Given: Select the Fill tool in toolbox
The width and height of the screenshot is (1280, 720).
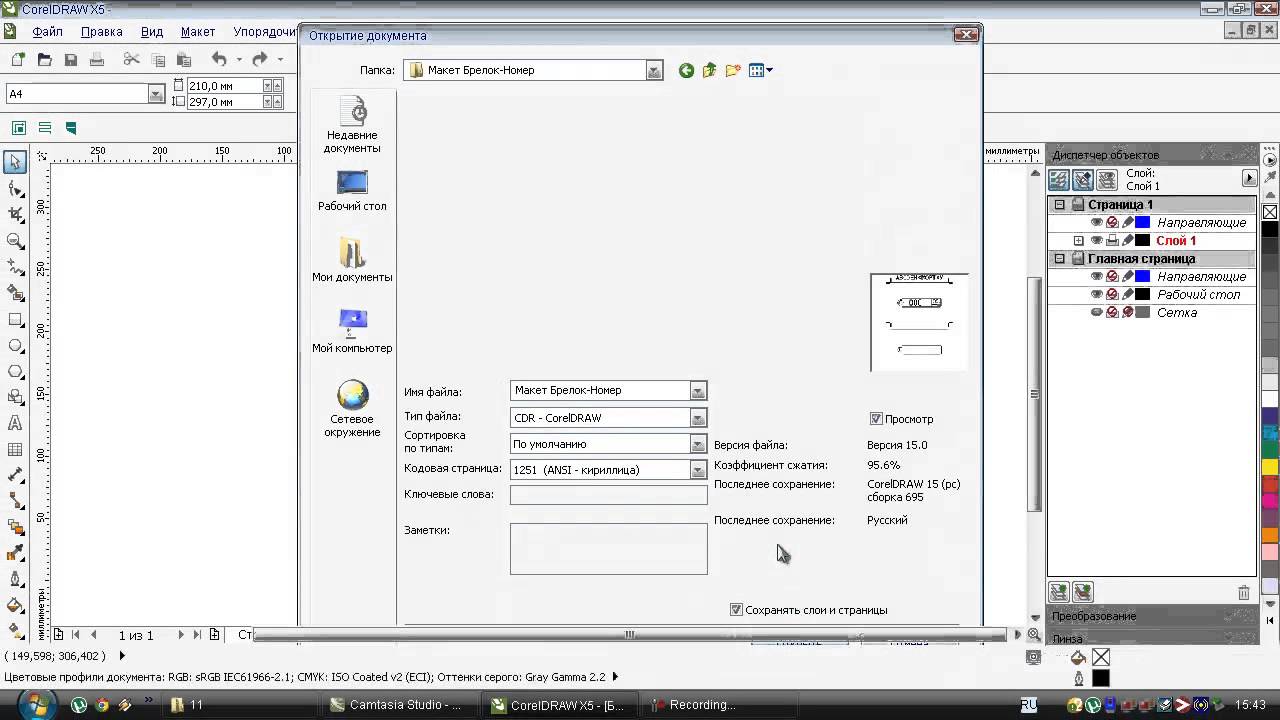Looking at the screenshot, I should coord(15,605).
